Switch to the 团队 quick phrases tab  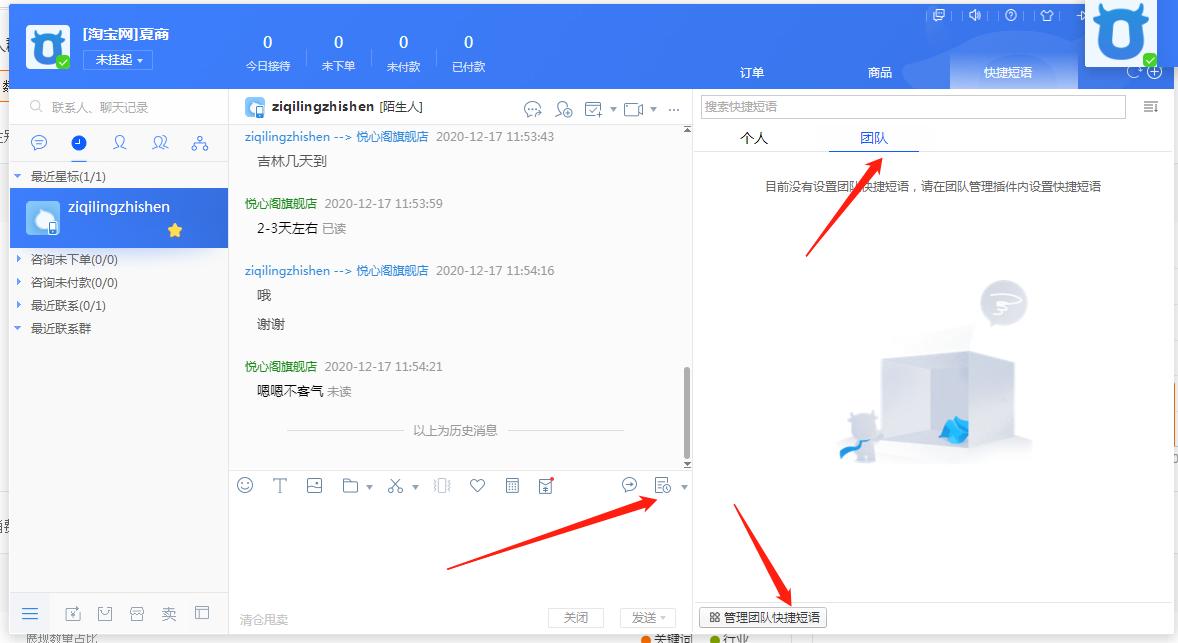coord(875,138)
